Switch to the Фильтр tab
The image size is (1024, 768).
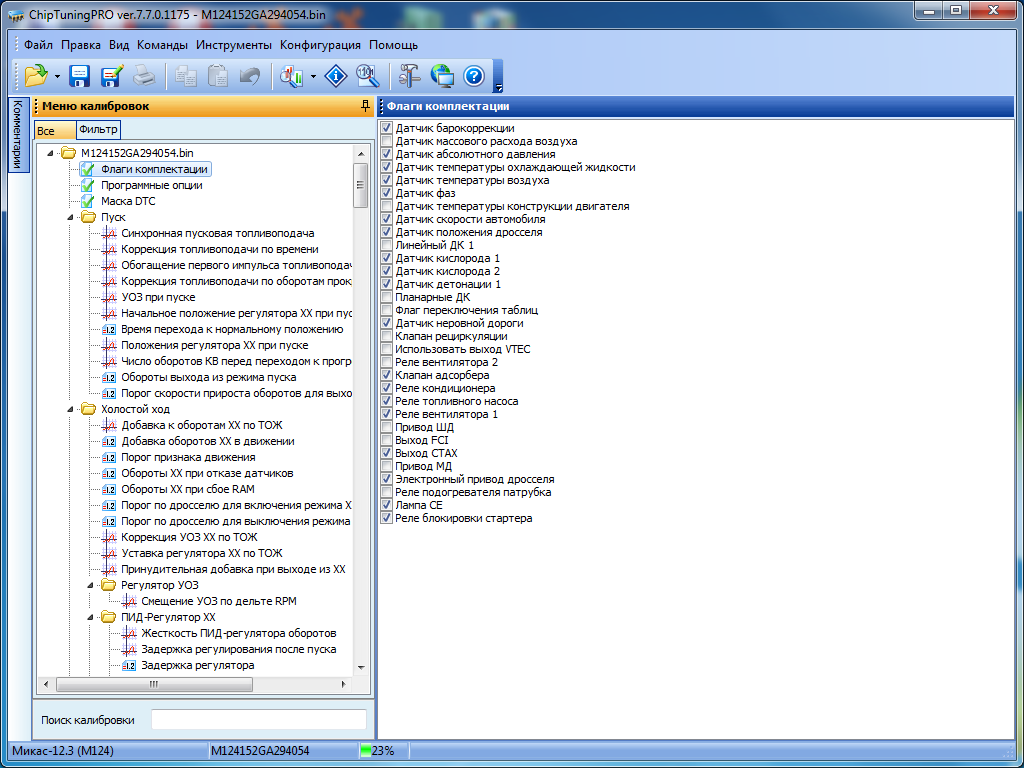coord(98,130)
